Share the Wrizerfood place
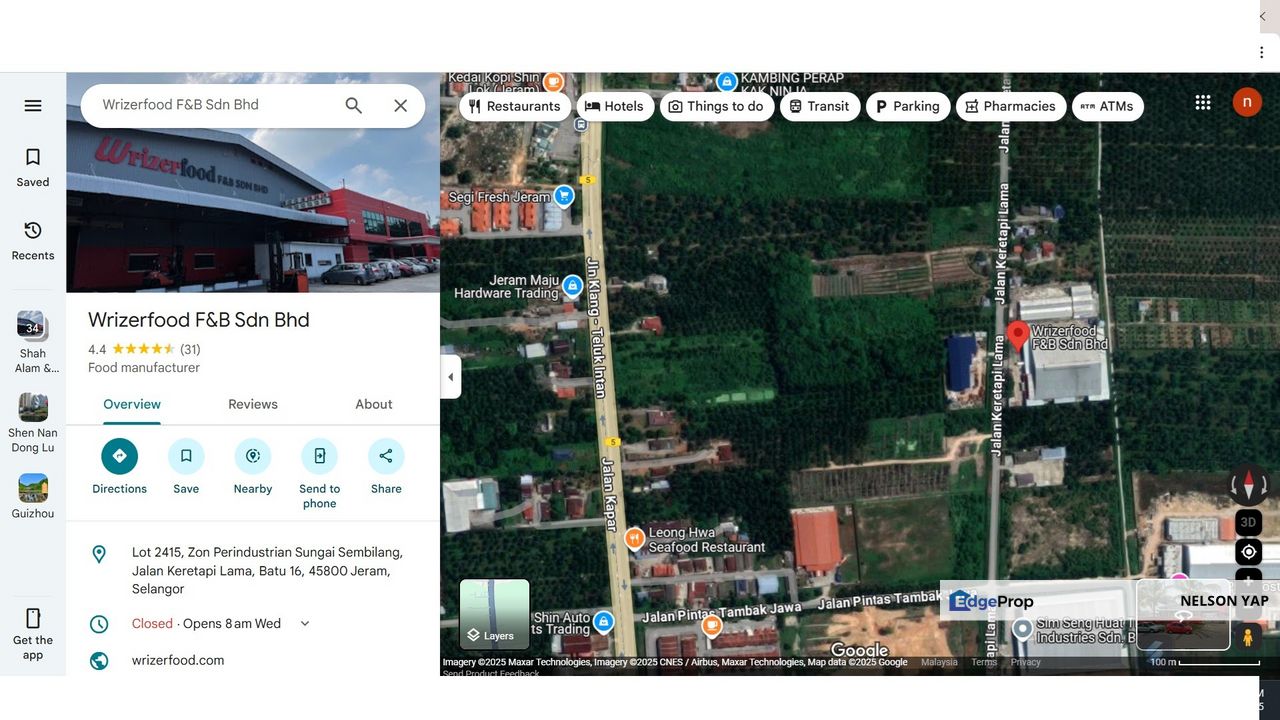Viewport: 1280px width, 720px height. [x=386, y=466]
